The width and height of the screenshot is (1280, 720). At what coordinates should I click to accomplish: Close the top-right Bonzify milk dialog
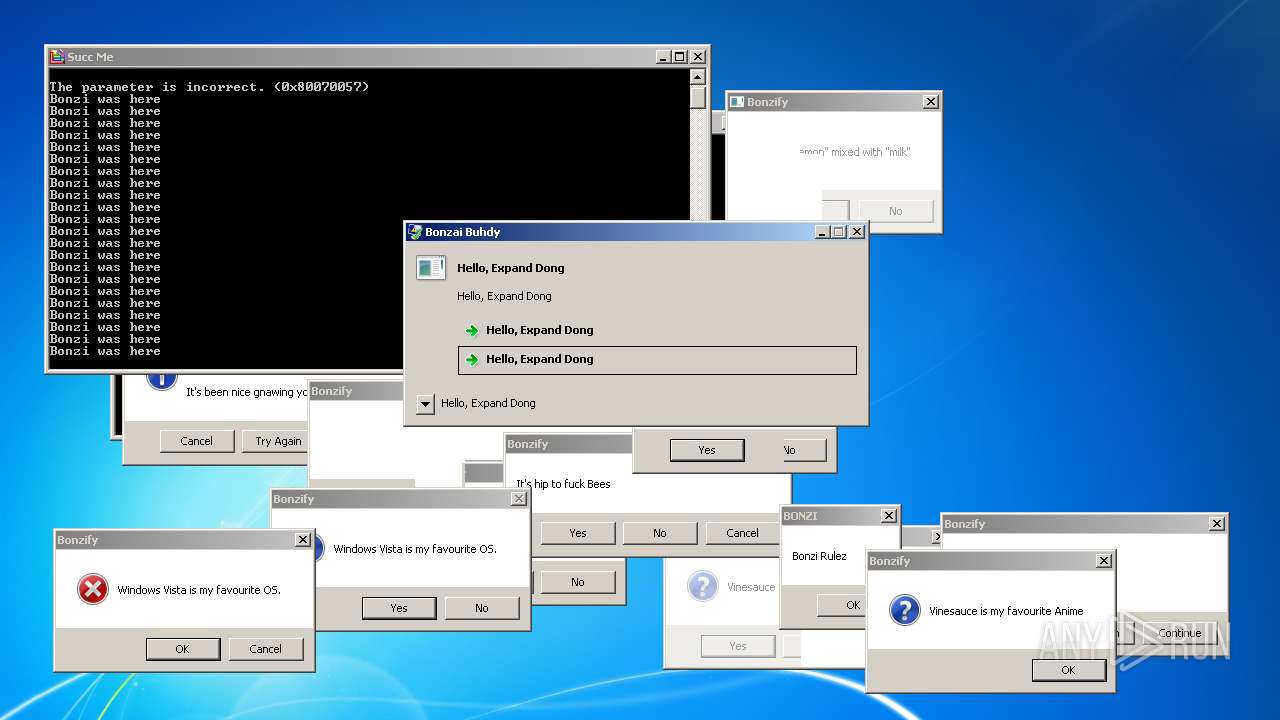tap(931, 102)
